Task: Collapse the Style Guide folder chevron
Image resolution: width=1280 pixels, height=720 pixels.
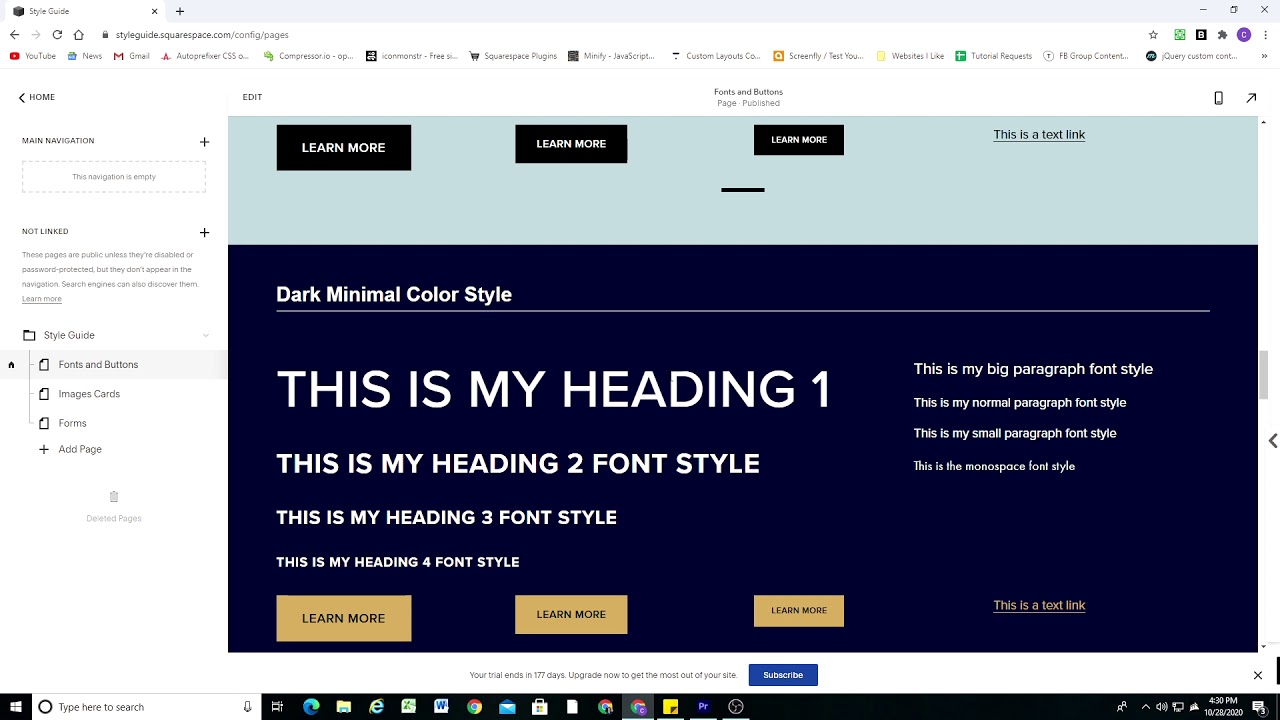Action: (x=206, y=335)
